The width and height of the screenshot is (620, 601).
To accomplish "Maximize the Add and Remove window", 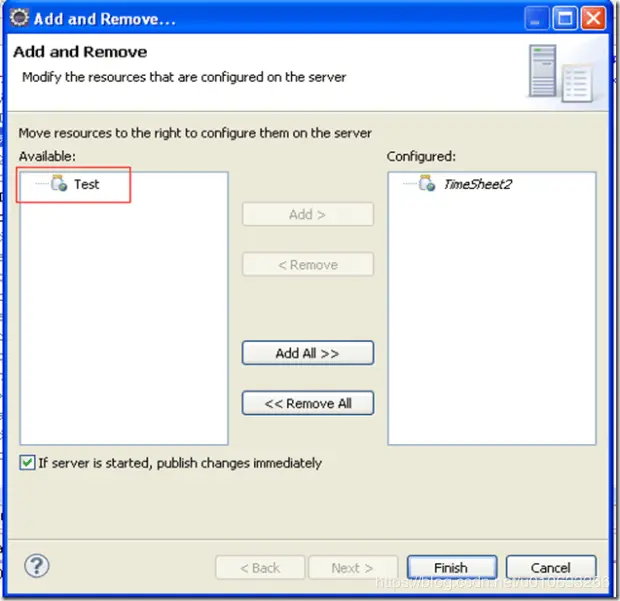I will [x=565, y=18].
